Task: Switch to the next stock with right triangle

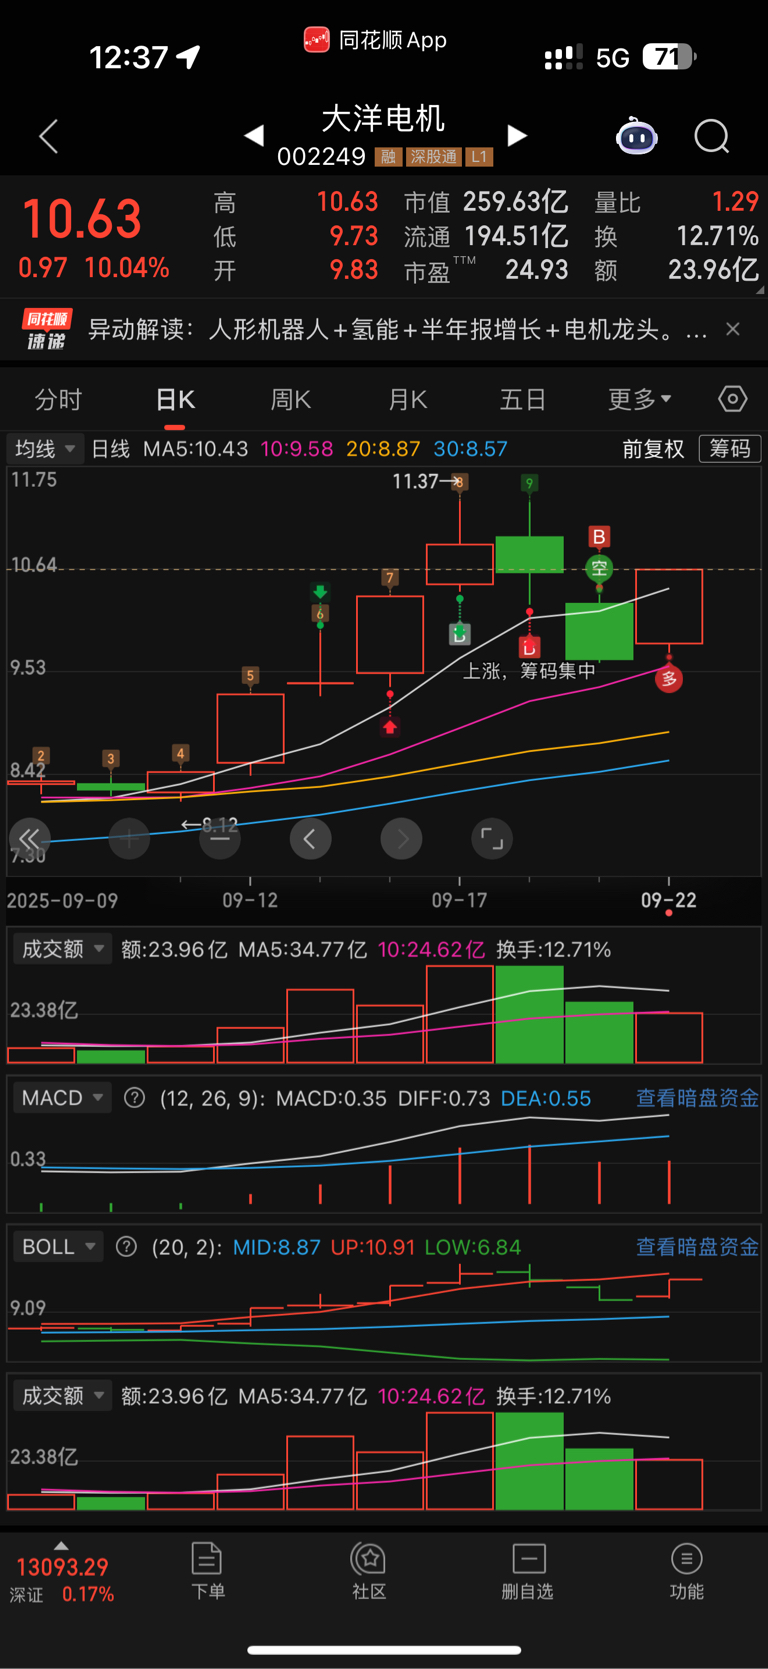Action: 517,135
